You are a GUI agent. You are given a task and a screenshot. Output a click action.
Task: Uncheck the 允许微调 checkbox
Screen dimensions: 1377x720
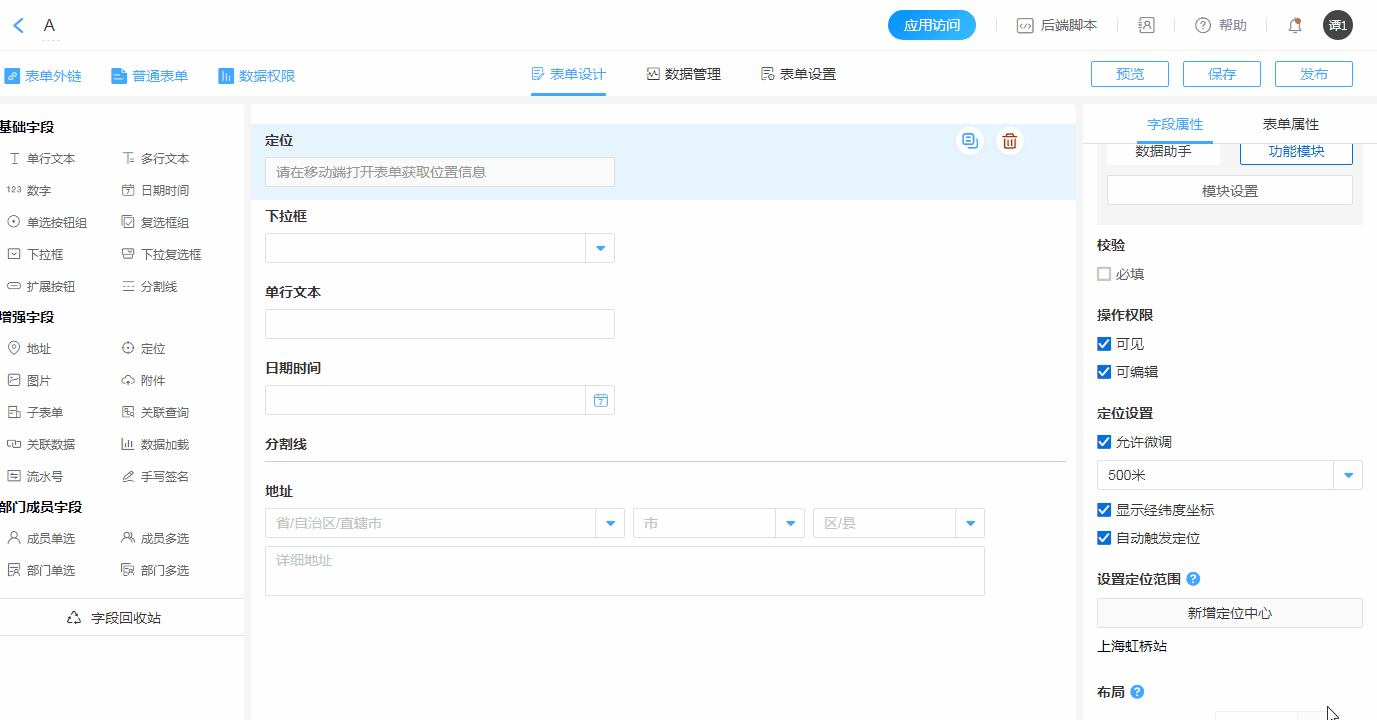click(1104, 442)
